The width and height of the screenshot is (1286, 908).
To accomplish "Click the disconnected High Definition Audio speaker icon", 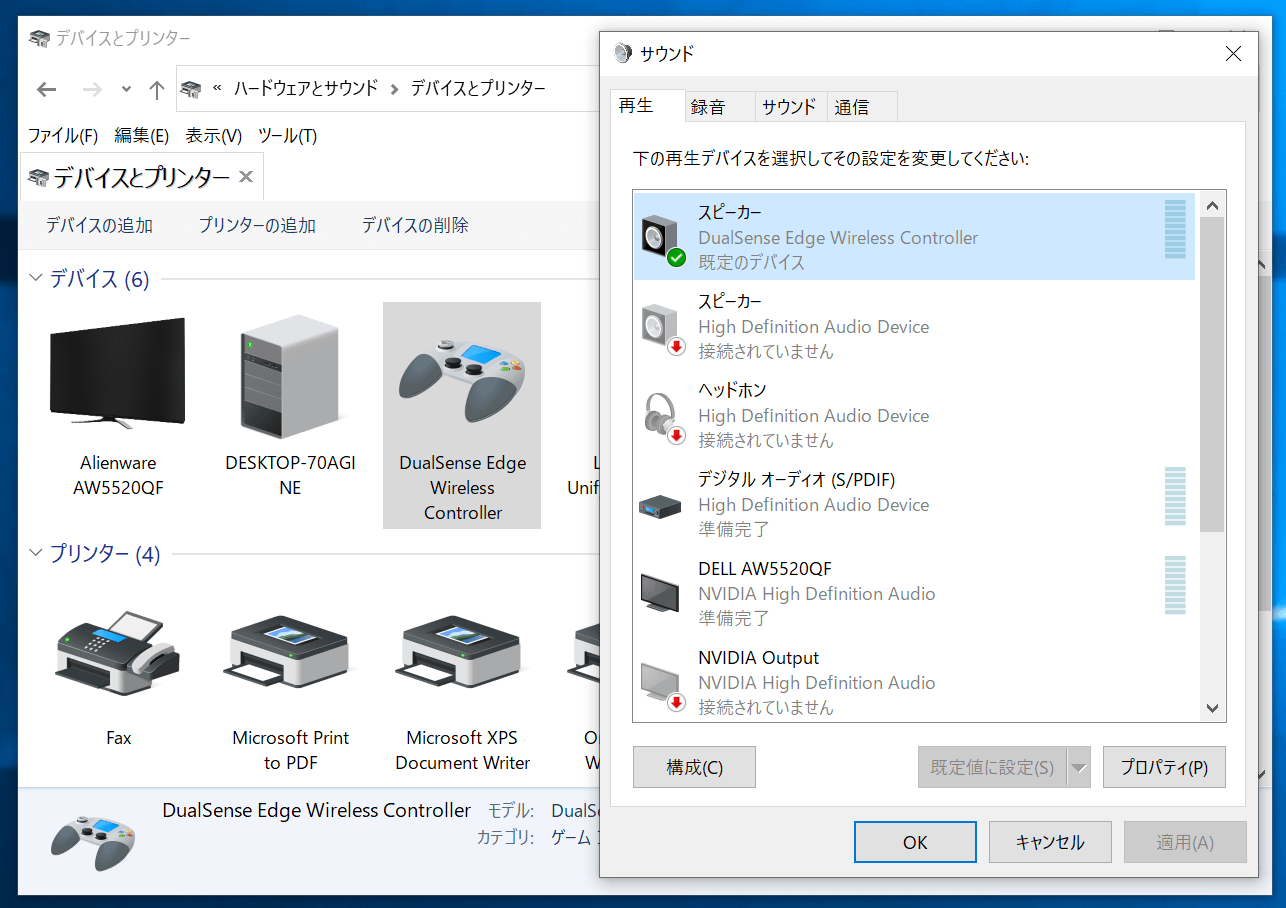I will coord(662,328).
